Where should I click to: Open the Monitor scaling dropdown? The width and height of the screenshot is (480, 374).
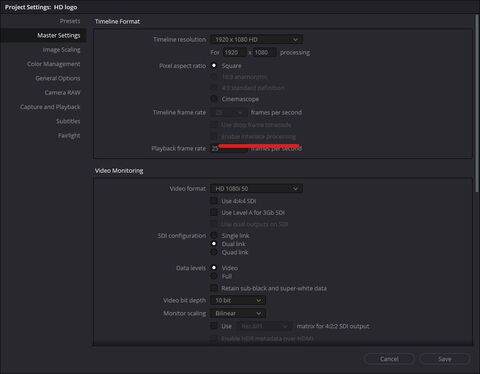point(238,313)
